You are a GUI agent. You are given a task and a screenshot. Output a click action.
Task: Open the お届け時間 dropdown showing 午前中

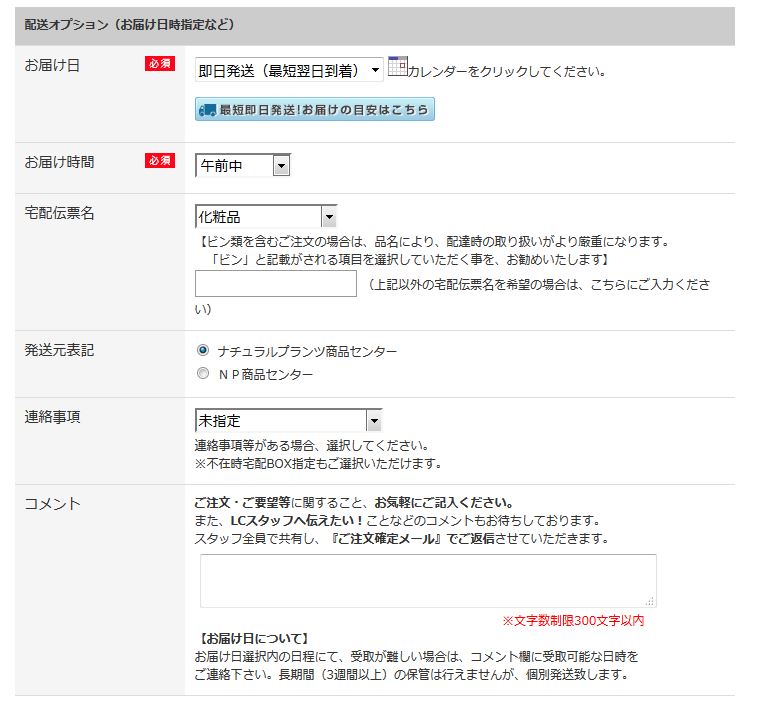(x=243, y=166)
